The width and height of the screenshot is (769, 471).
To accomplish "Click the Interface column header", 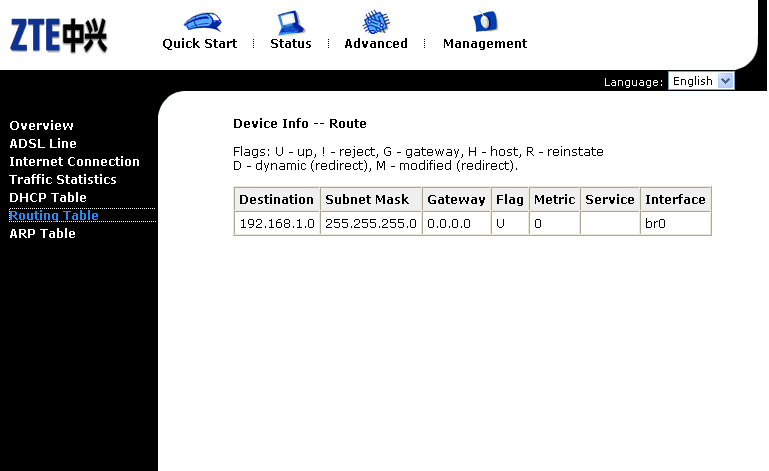I will [675, 200].
